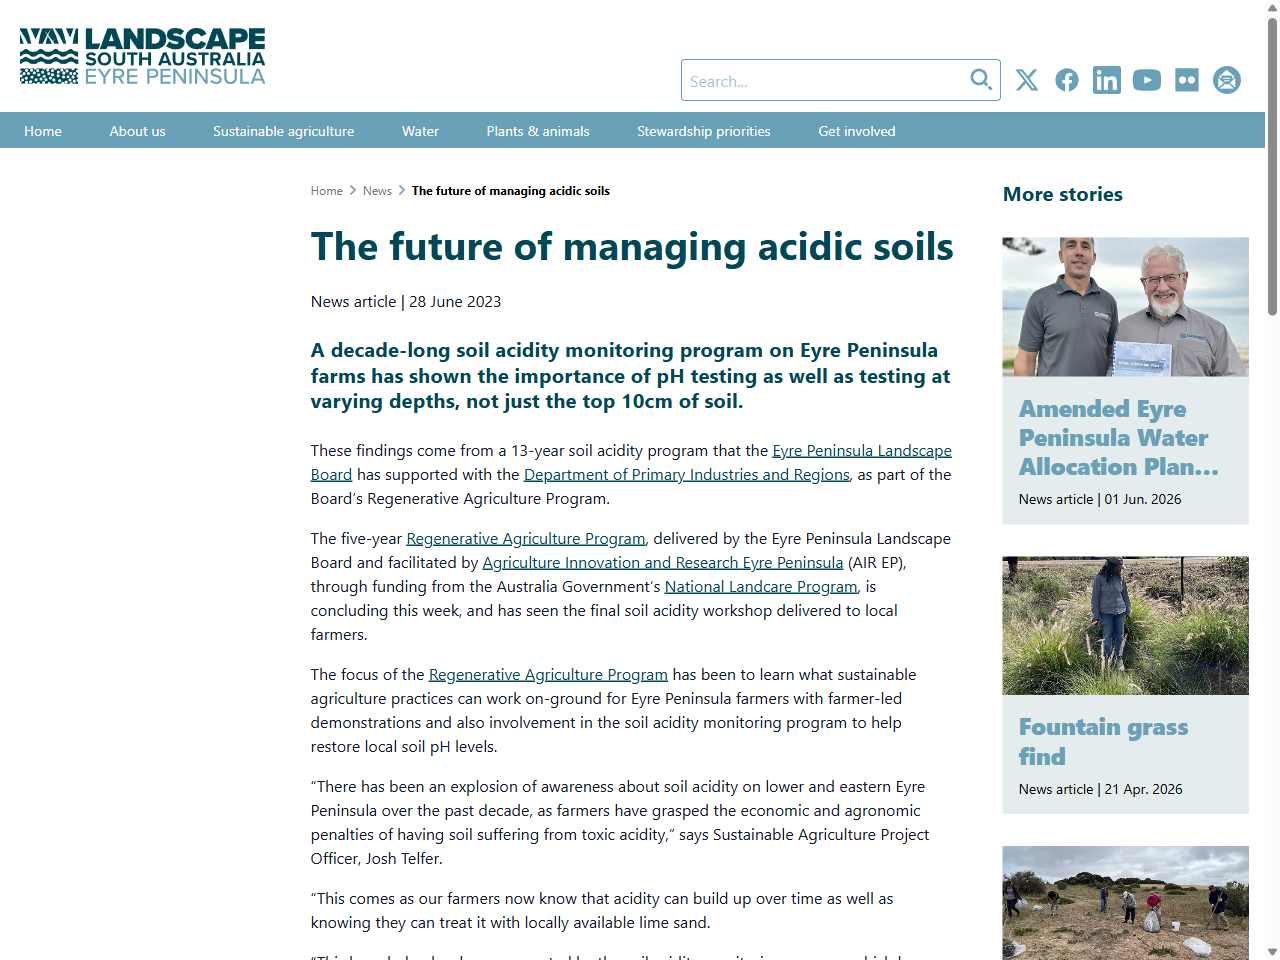Click the 'News article | 28 June 2023' text
The image size is (1280, 960).
[406, 302]
